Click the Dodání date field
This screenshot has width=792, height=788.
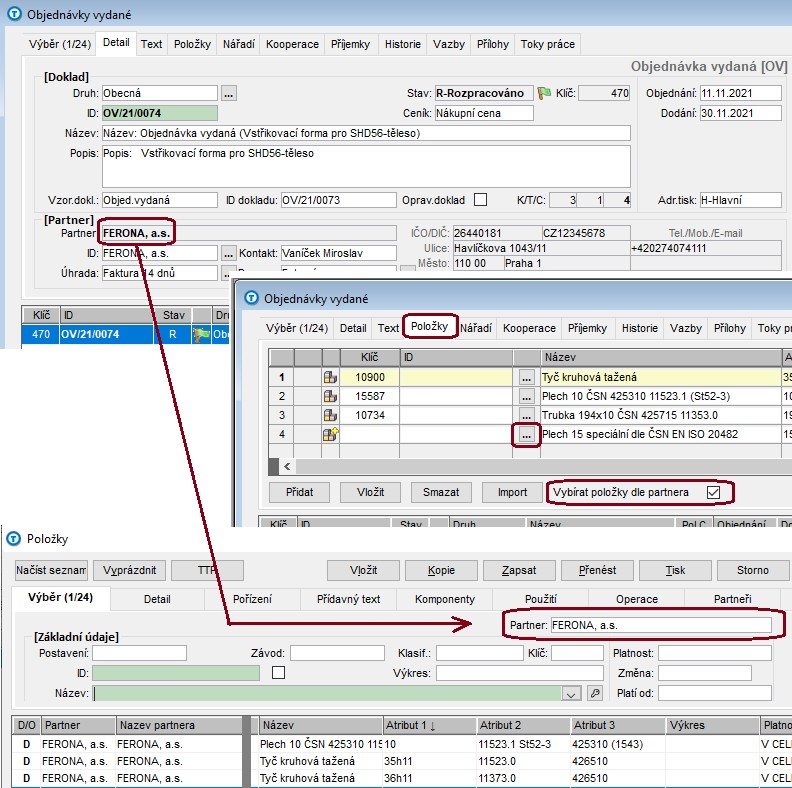tap(740, 113)
